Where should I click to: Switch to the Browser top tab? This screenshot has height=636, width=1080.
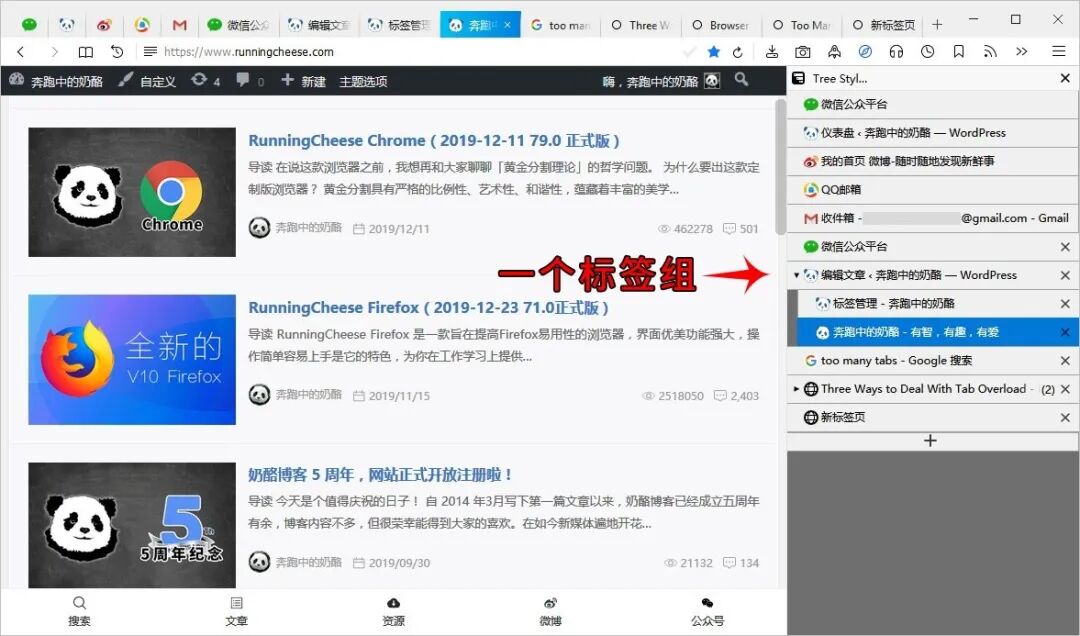[721, 25]
